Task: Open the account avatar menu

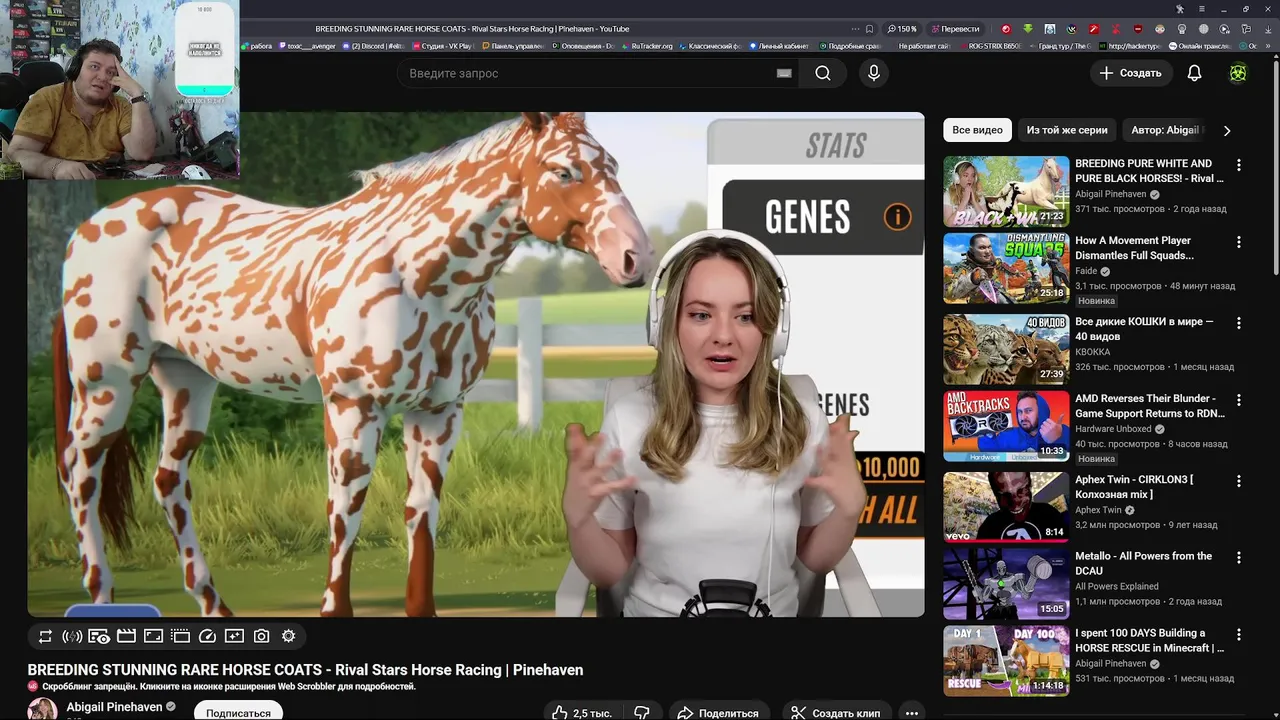Action: coord(1238,73)
